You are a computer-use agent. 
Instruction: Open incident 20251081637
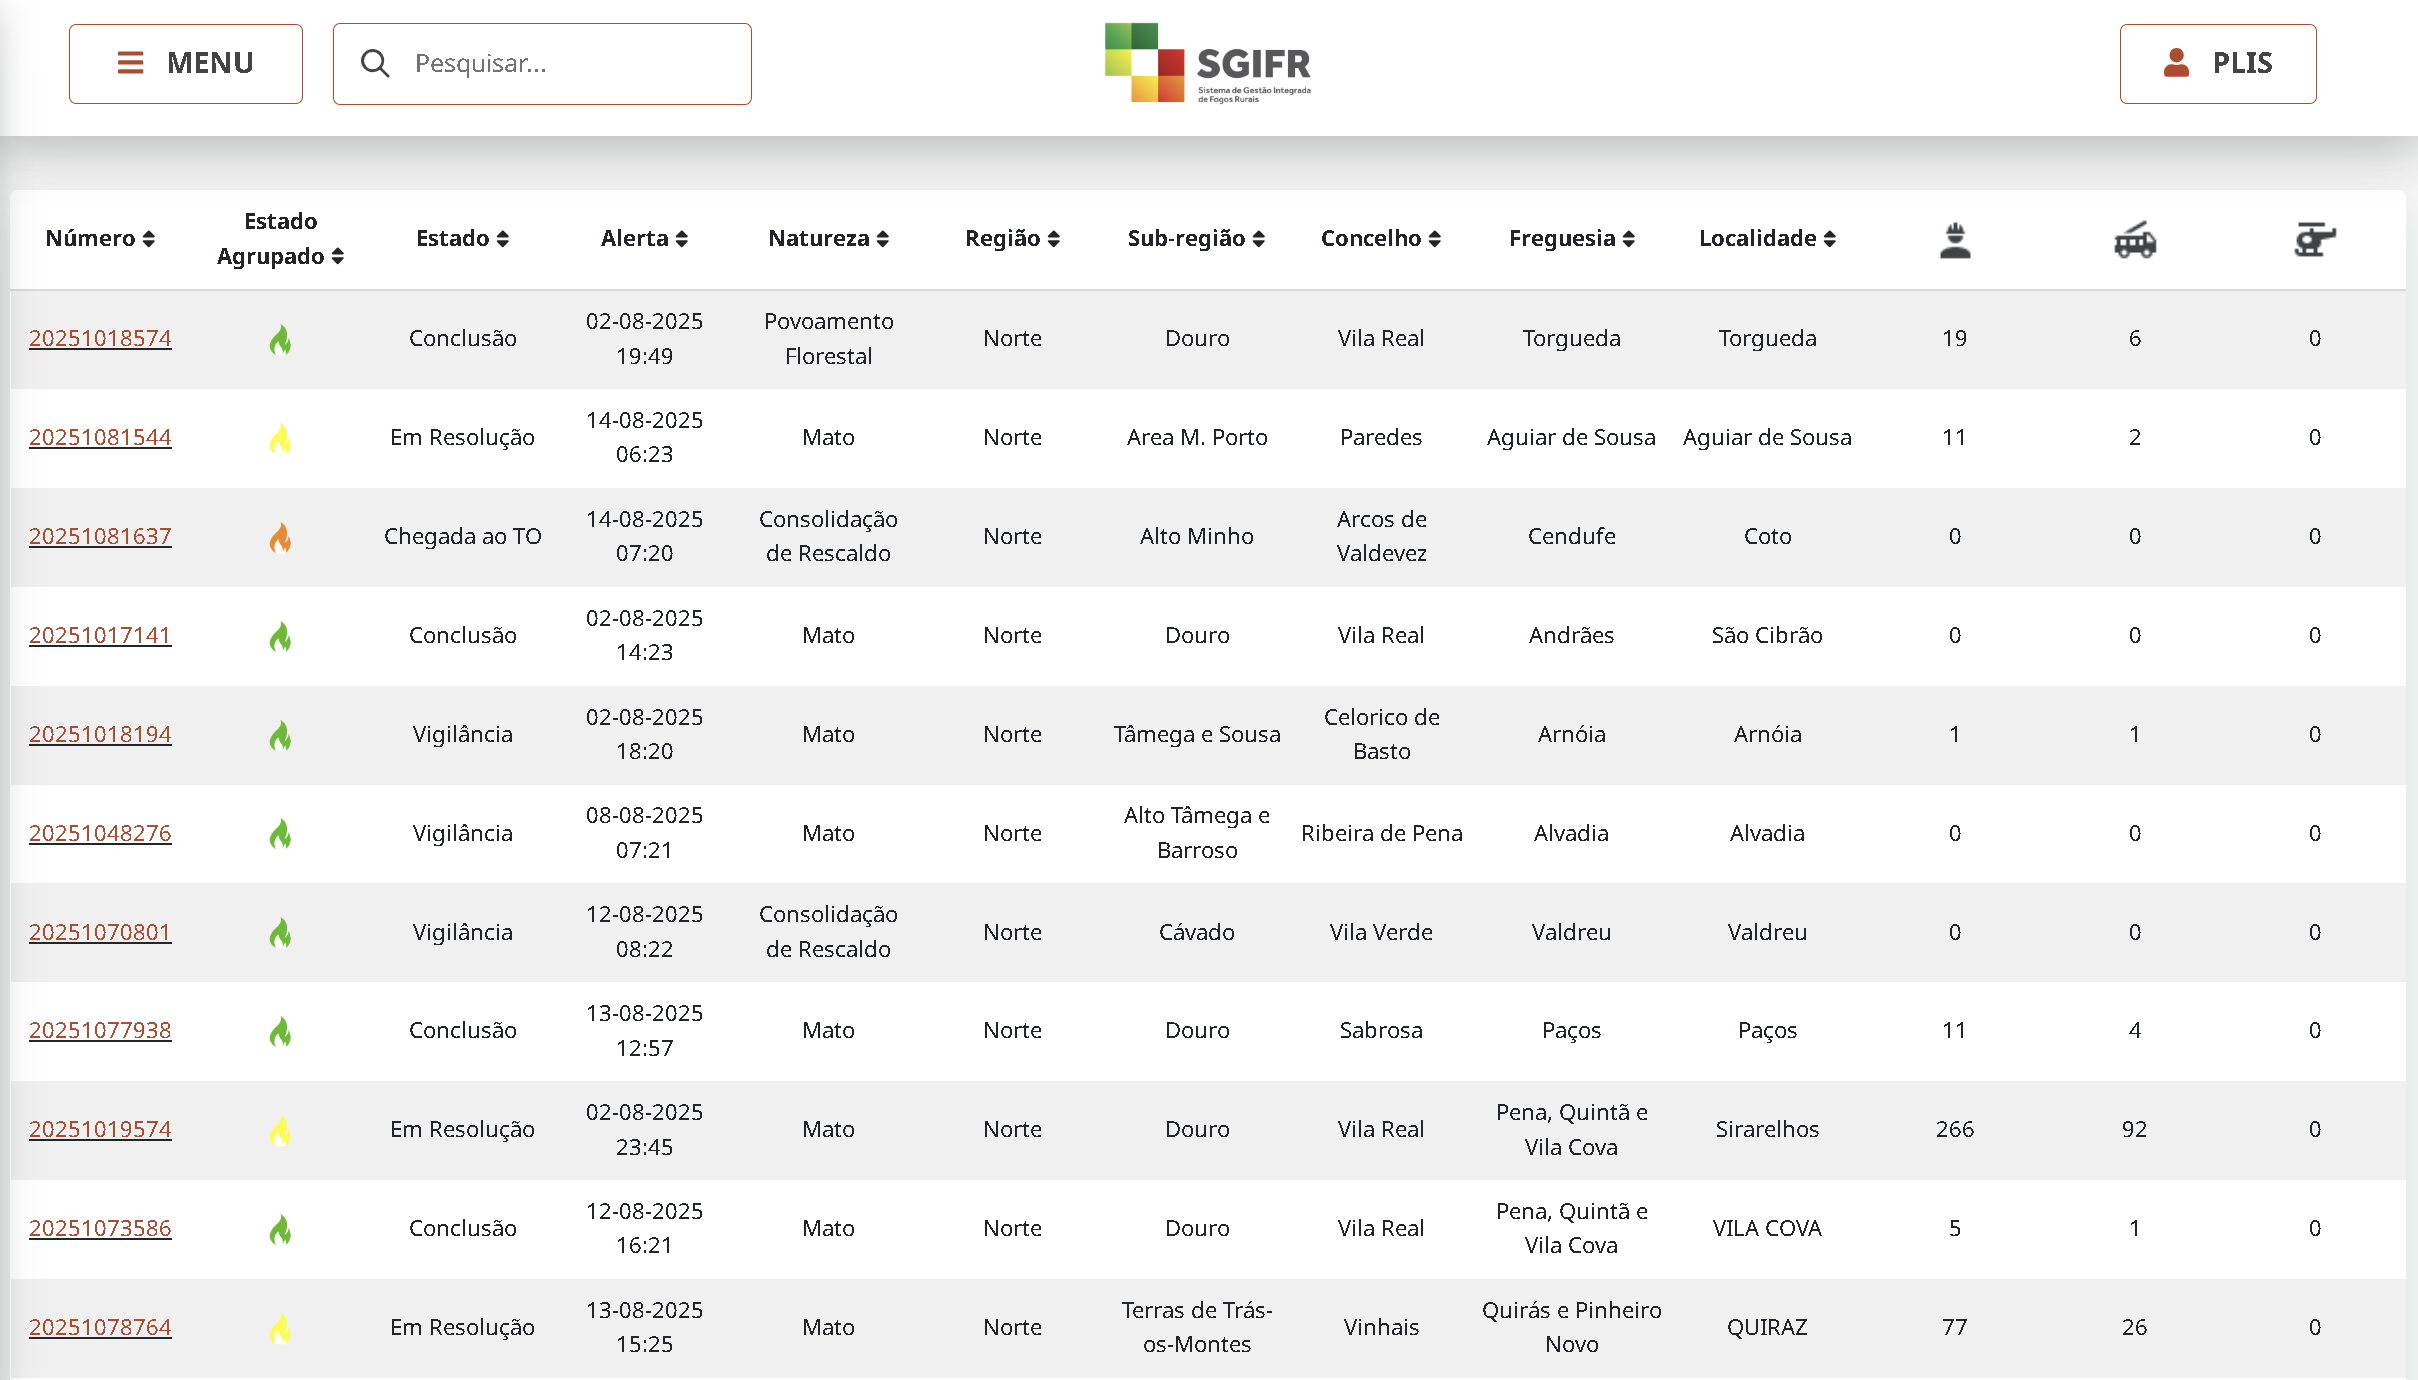click(100, 537)
